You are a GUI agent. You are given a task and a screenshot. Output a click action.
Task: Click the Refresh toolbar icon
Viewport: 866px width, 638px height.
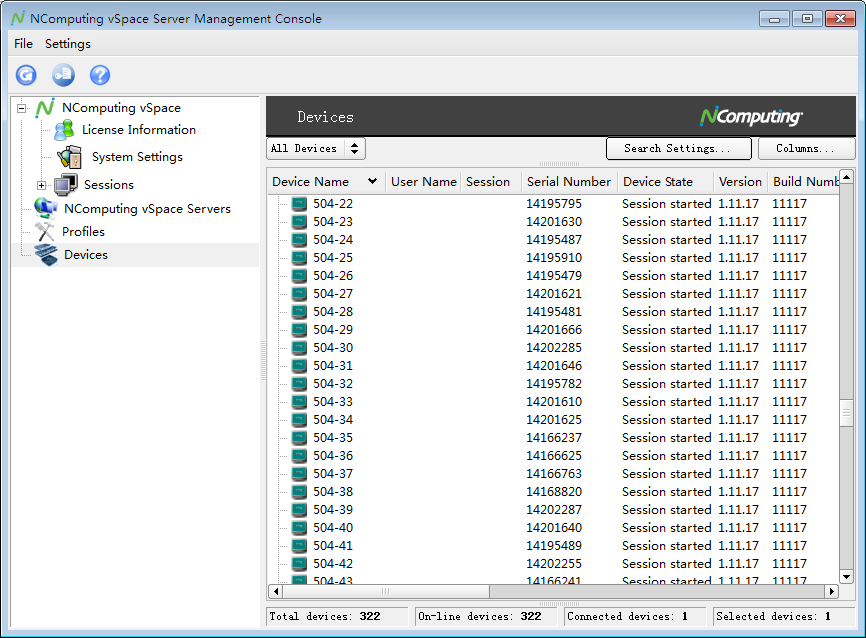pyautogui.click(x=26, y=75)
